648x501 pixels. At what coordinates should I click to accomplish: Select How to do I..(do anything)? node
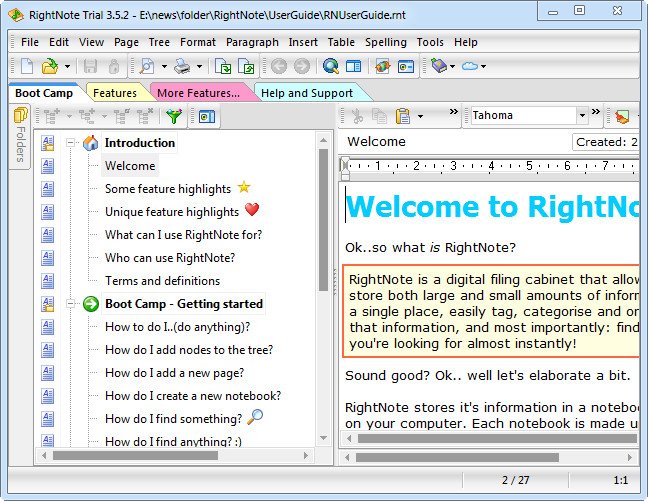click(178, 327)
